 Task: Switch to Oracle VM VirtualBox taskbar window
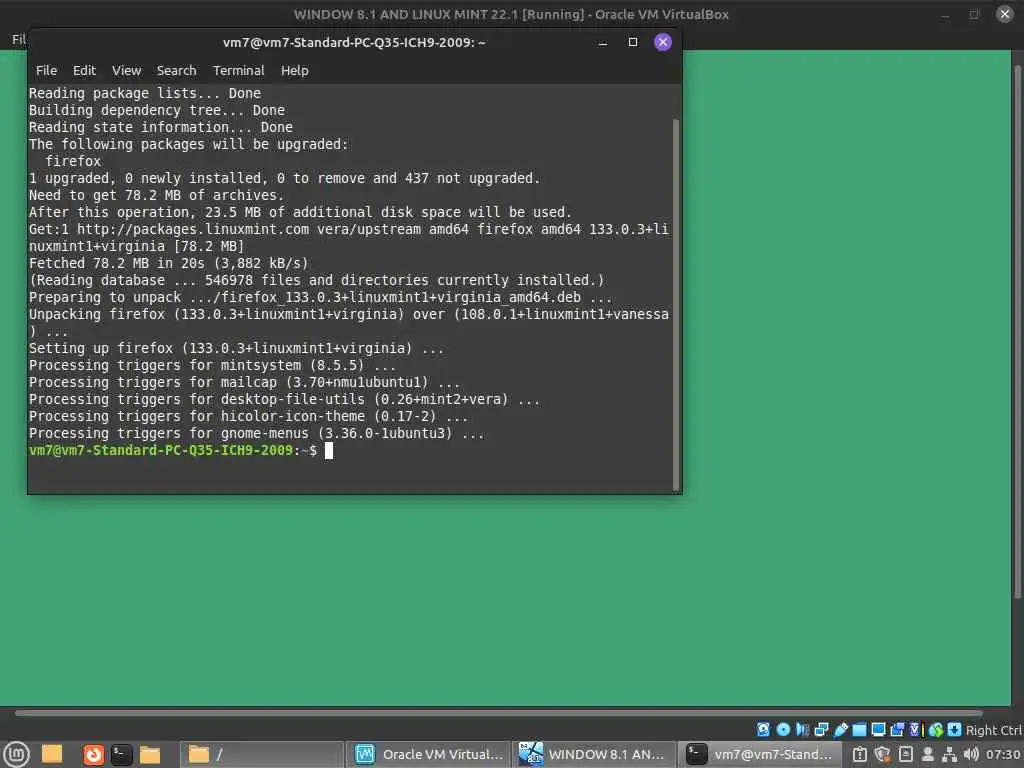tap(429, 755)
